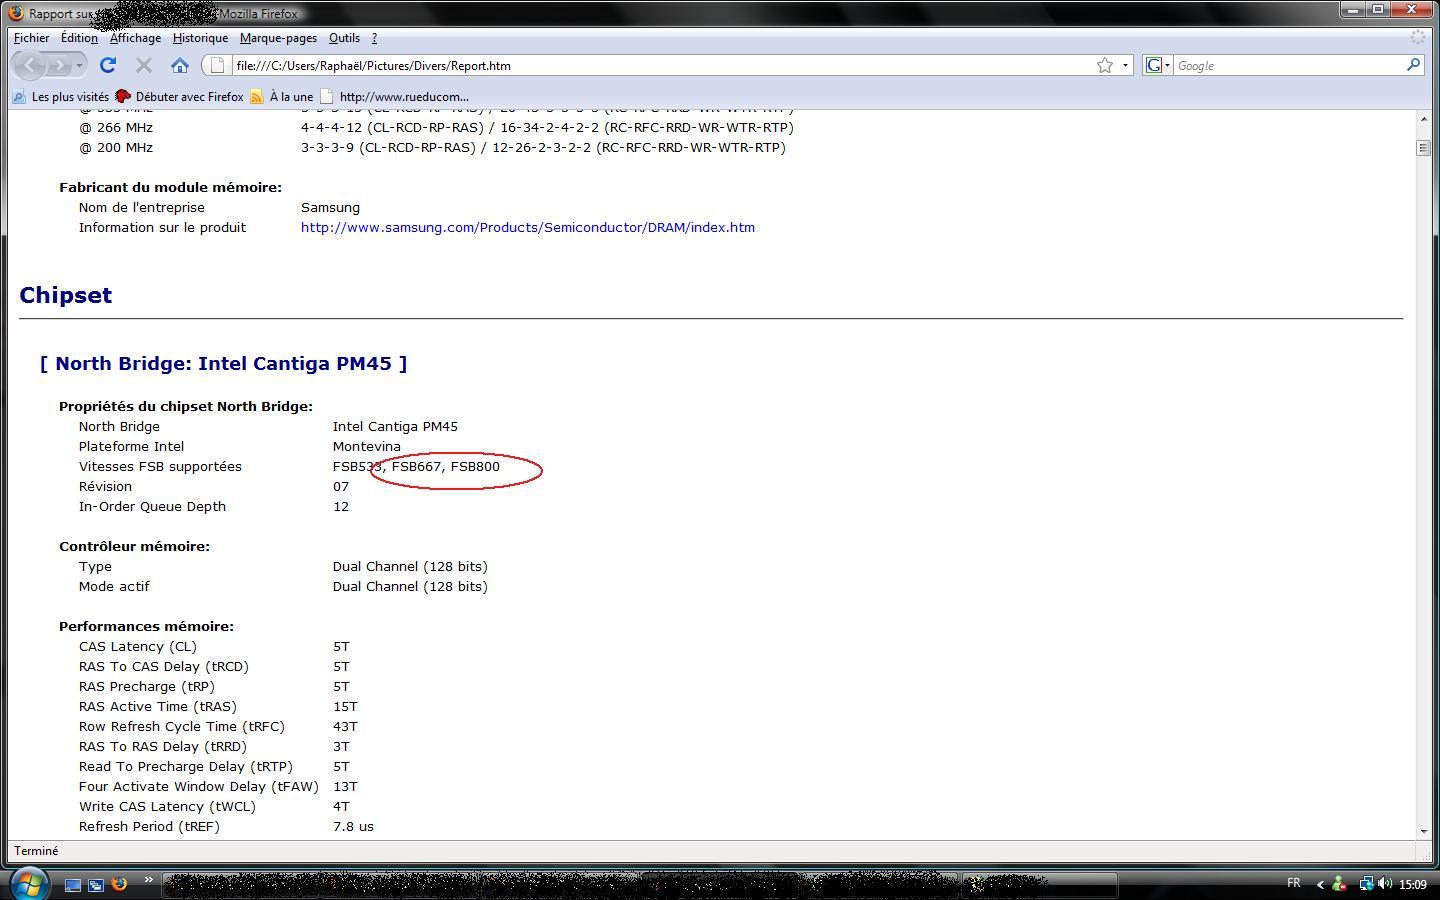
Task: Click inside the Google search box
Action: click(x=1288, y=65)
